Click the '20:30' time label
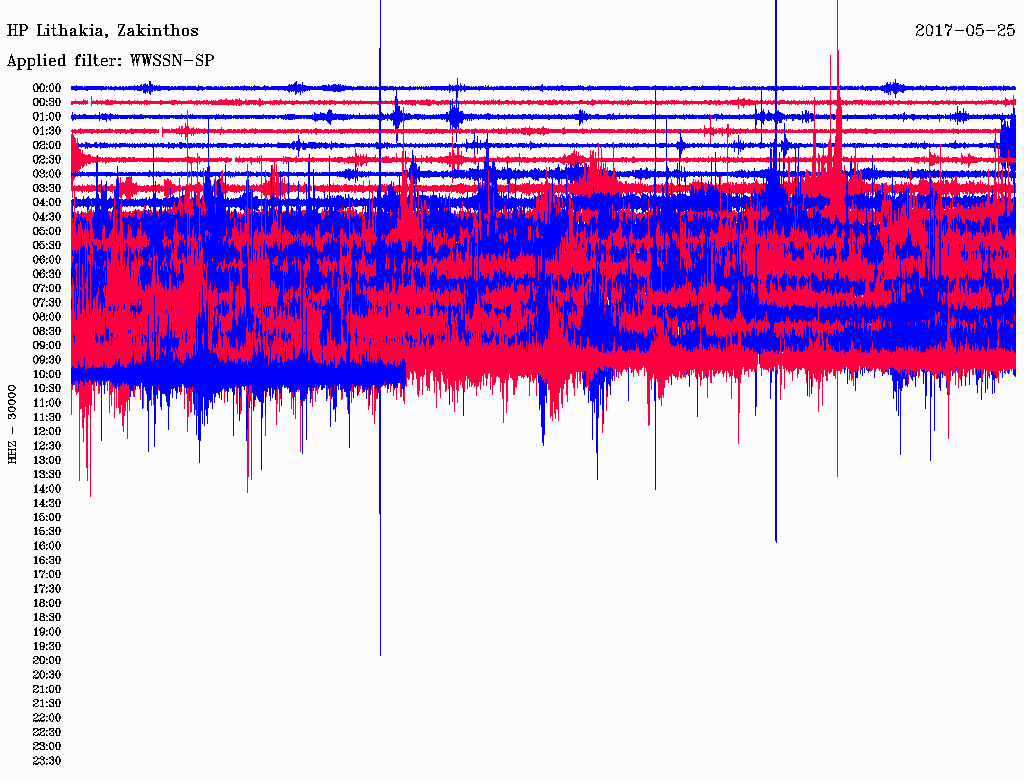1024x780 pixels. [47, 675]
